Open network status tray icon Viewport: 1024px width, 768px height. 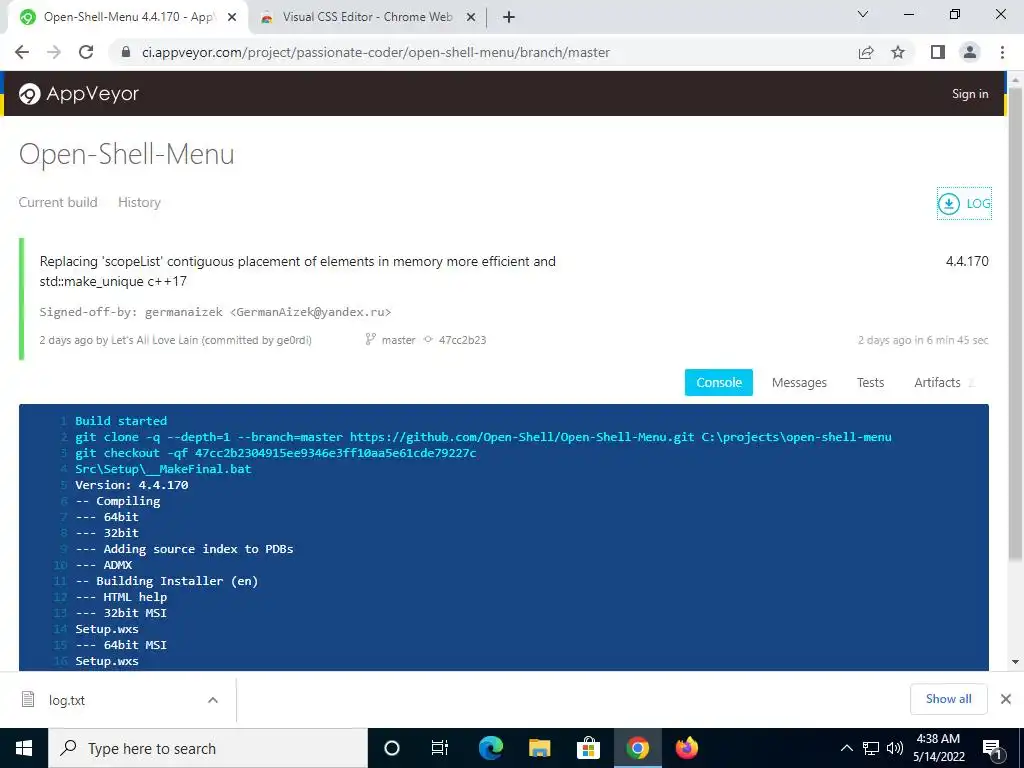(x=871, y=748)
